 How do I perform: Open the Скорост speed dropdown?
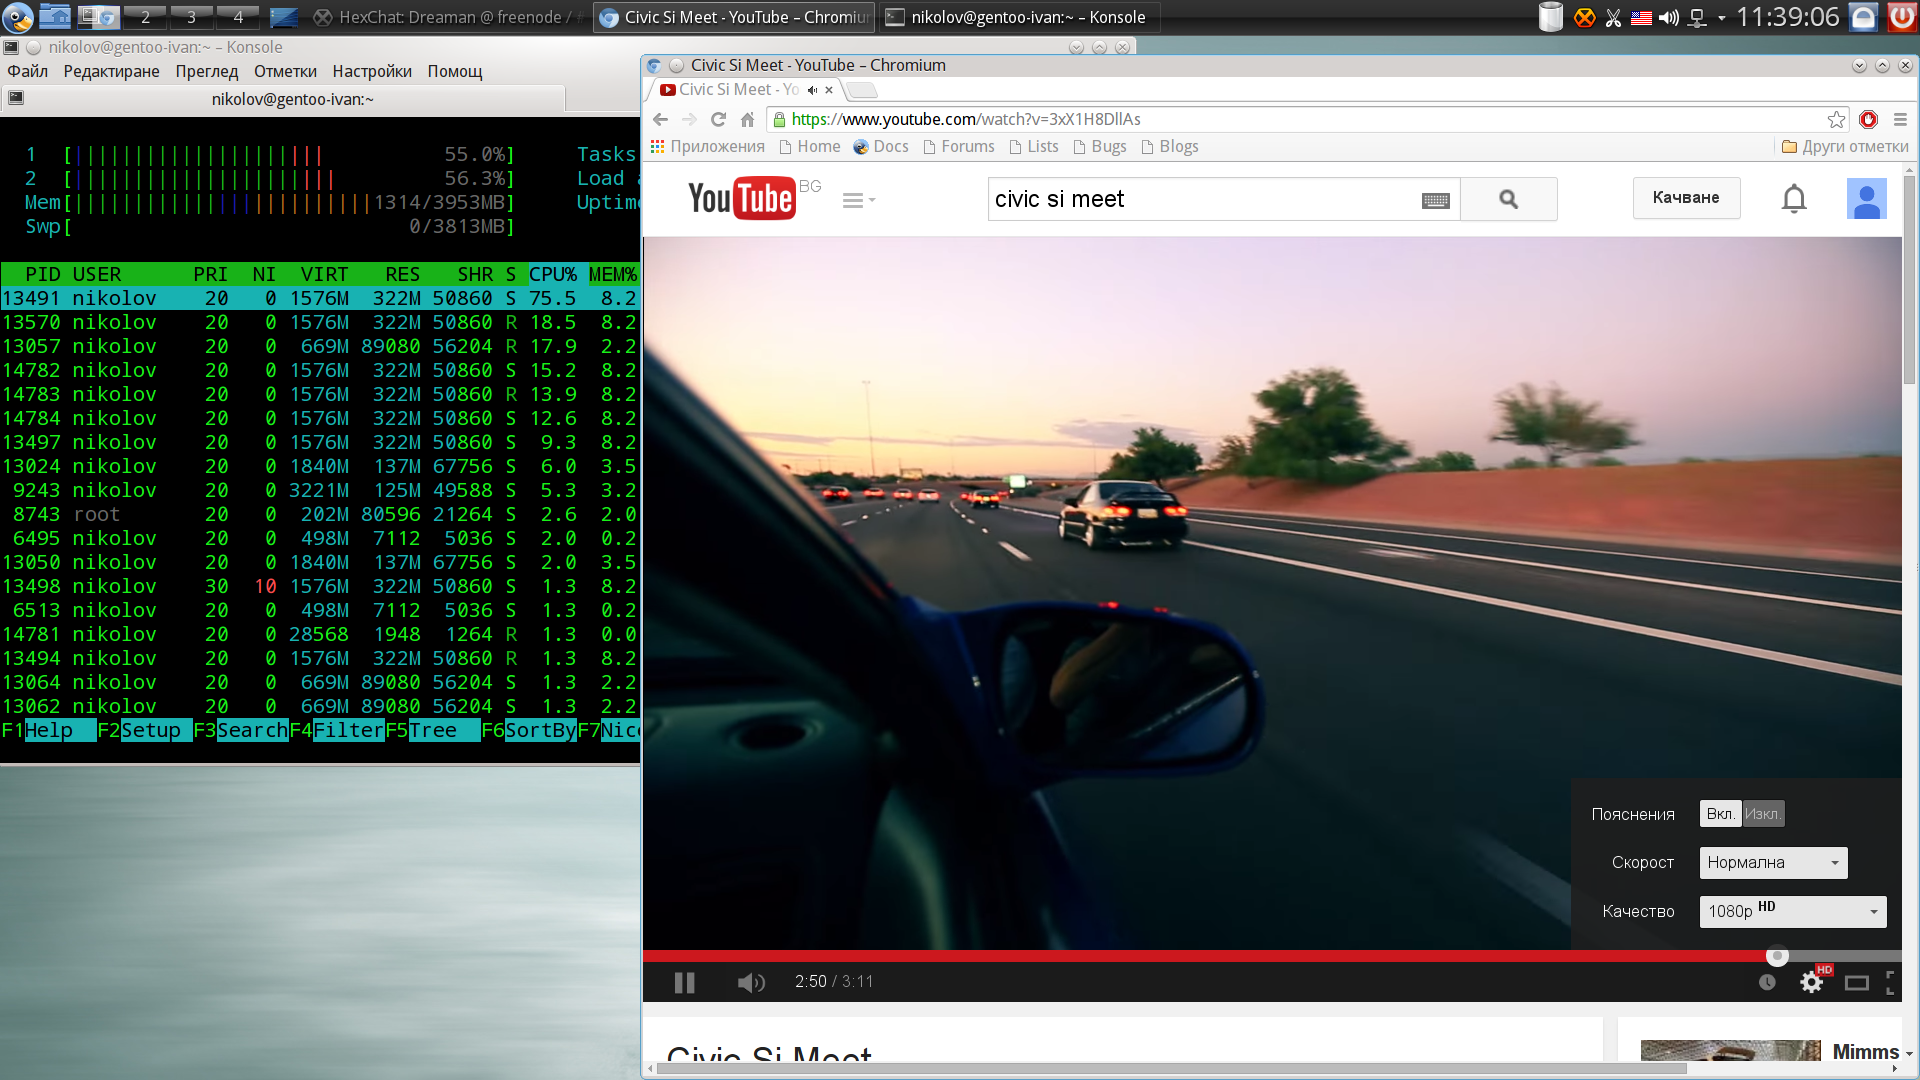[1773, 862]
